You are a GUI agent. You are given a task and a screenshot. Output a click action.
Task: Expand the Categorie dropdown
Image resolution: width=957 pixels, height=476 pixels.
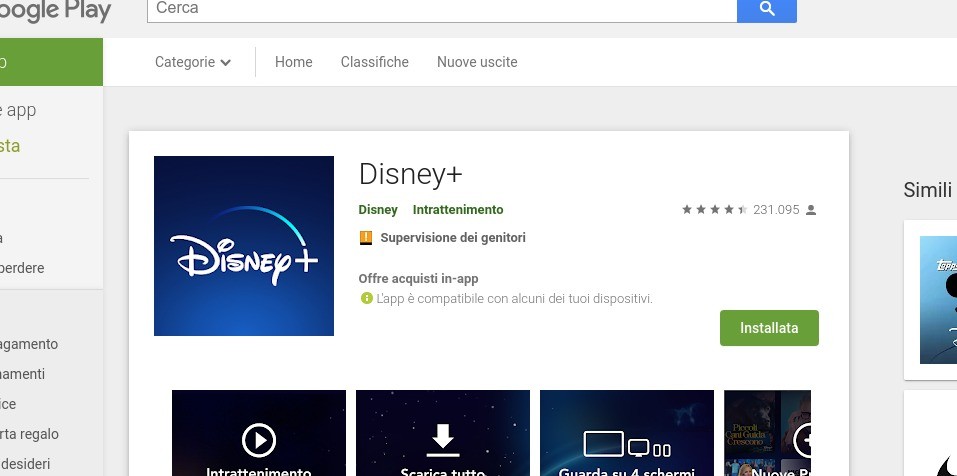192,62
